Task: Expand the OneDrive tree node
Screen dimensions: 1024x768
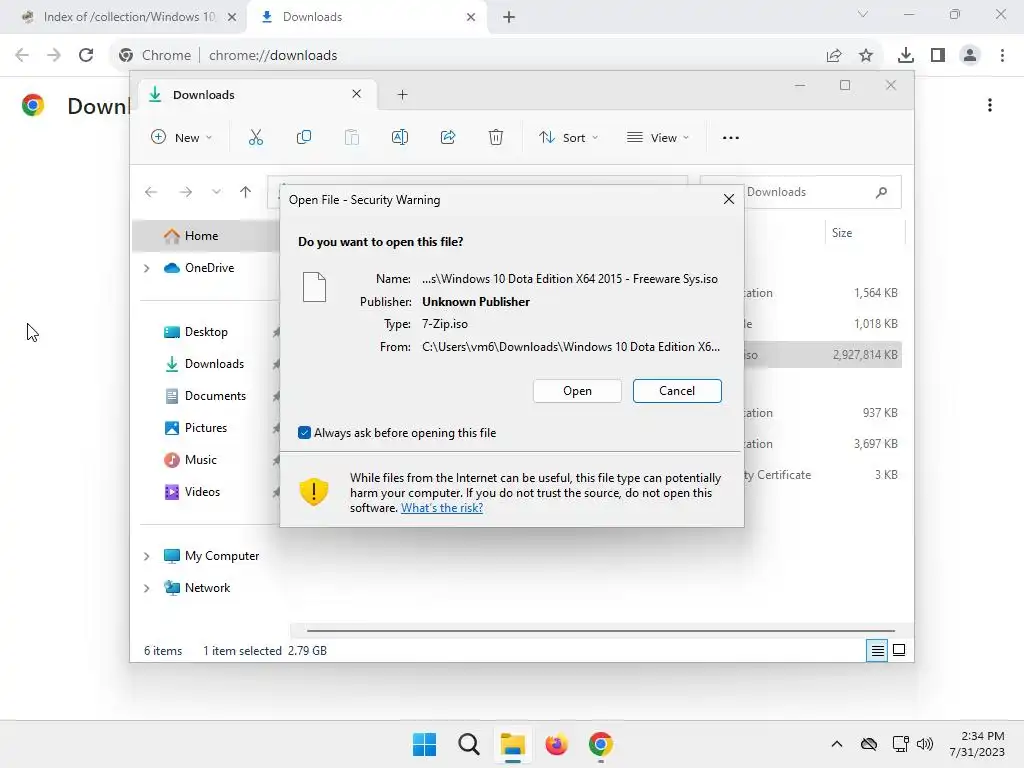Action: pyautogui.click(x=146, y=268)
